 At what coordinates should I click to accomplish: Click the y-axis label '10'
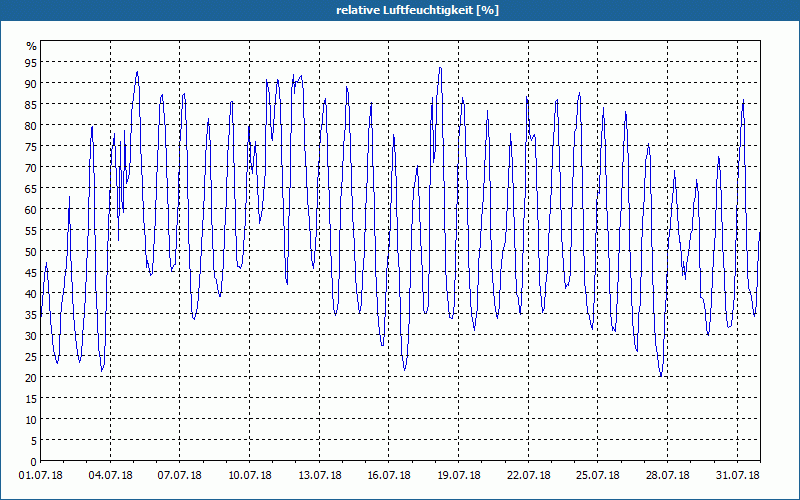click(32, 420)
